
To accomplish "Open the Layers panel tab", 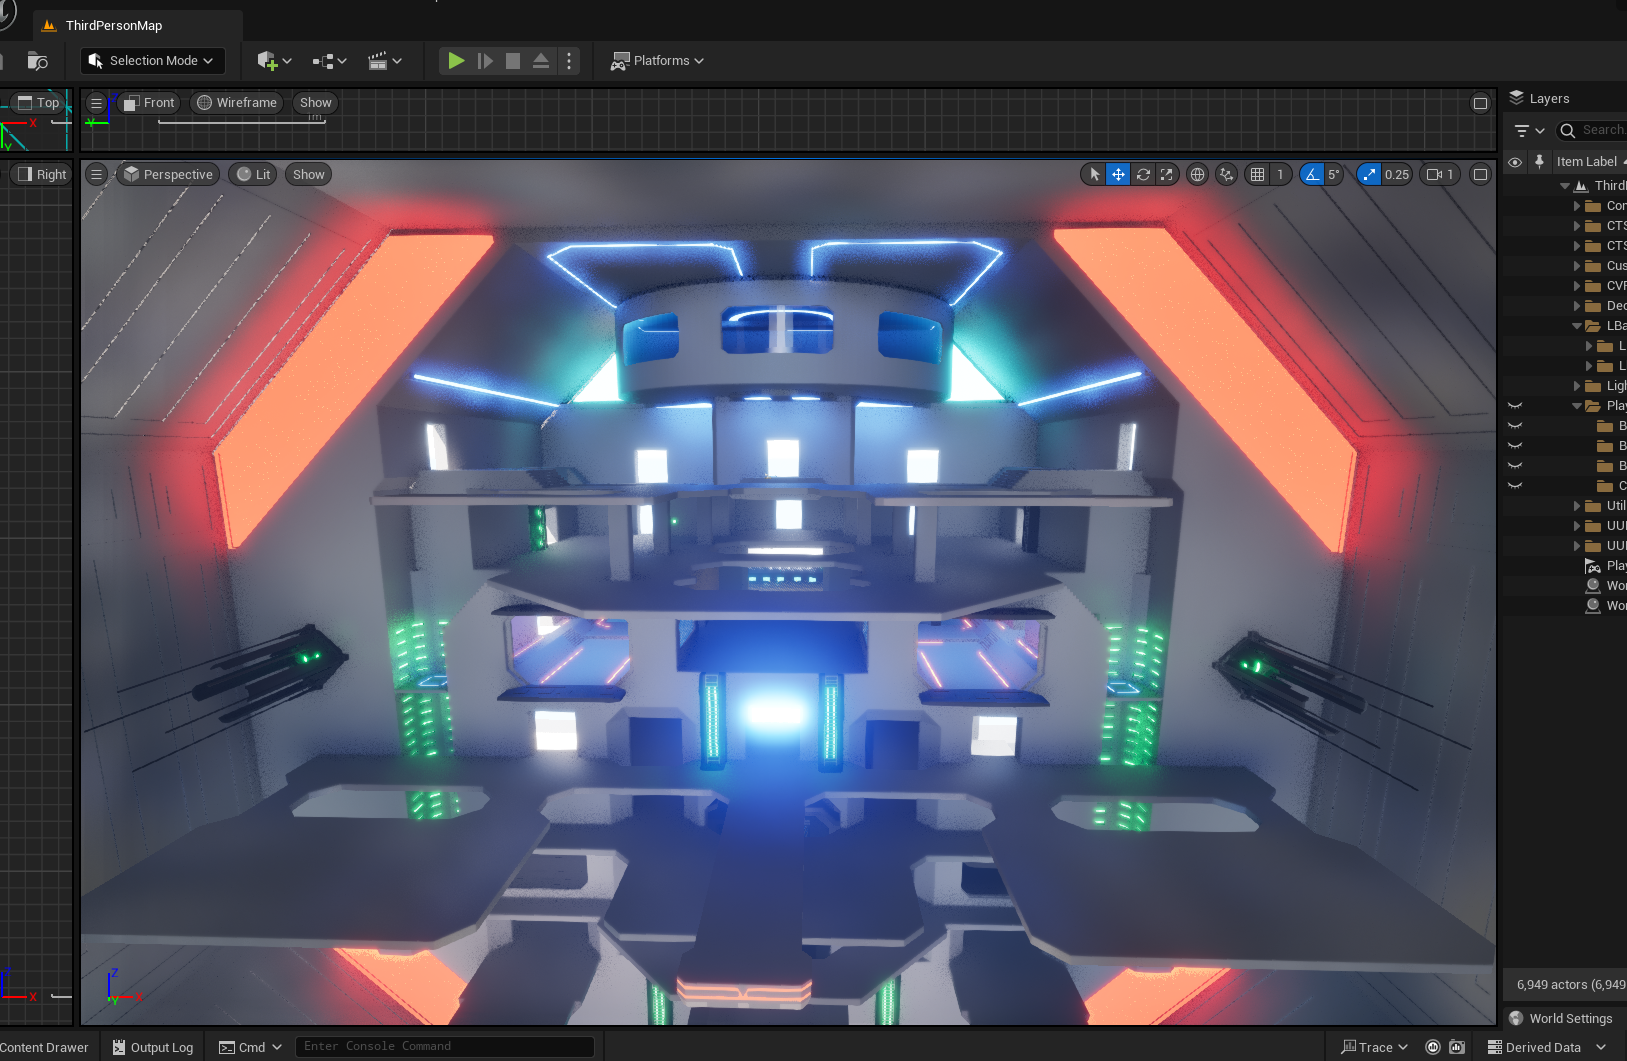I will tap(1548, 98).
